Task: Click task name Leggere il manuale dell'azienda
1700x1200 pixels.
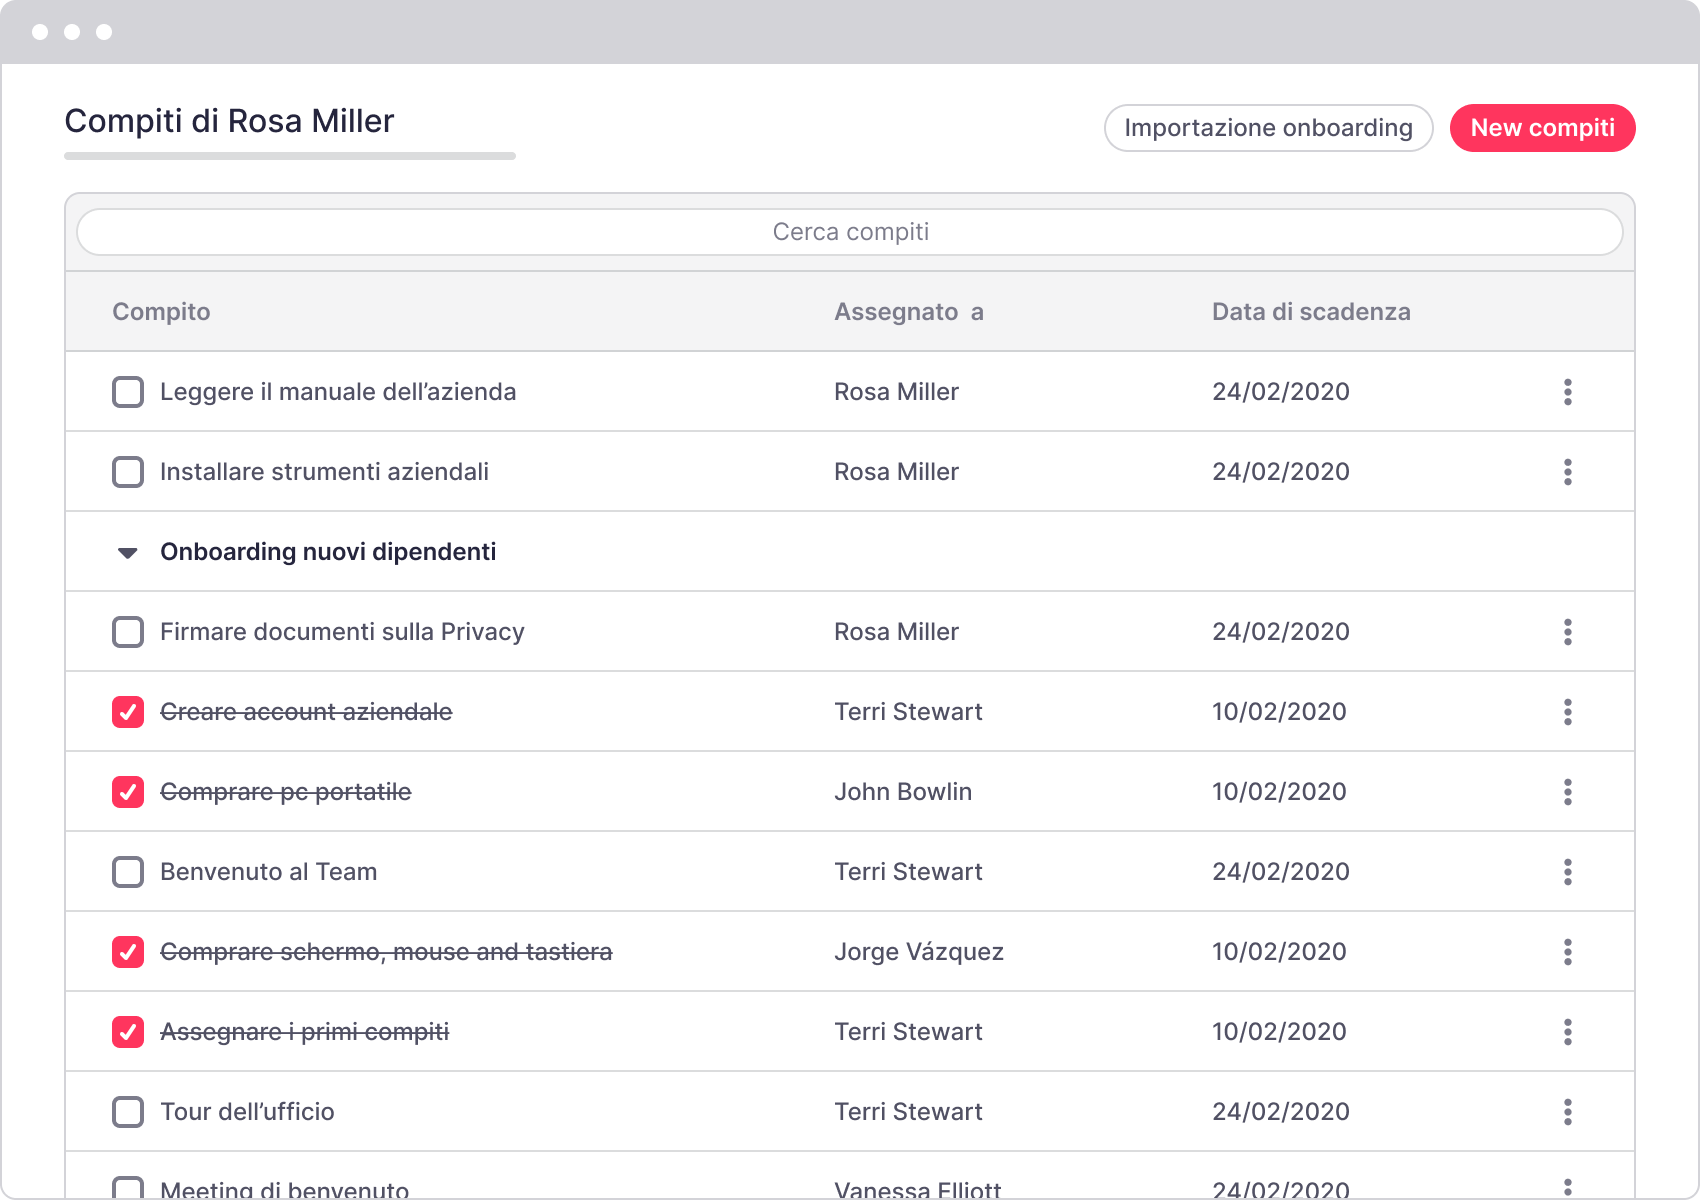Action: 338,392
